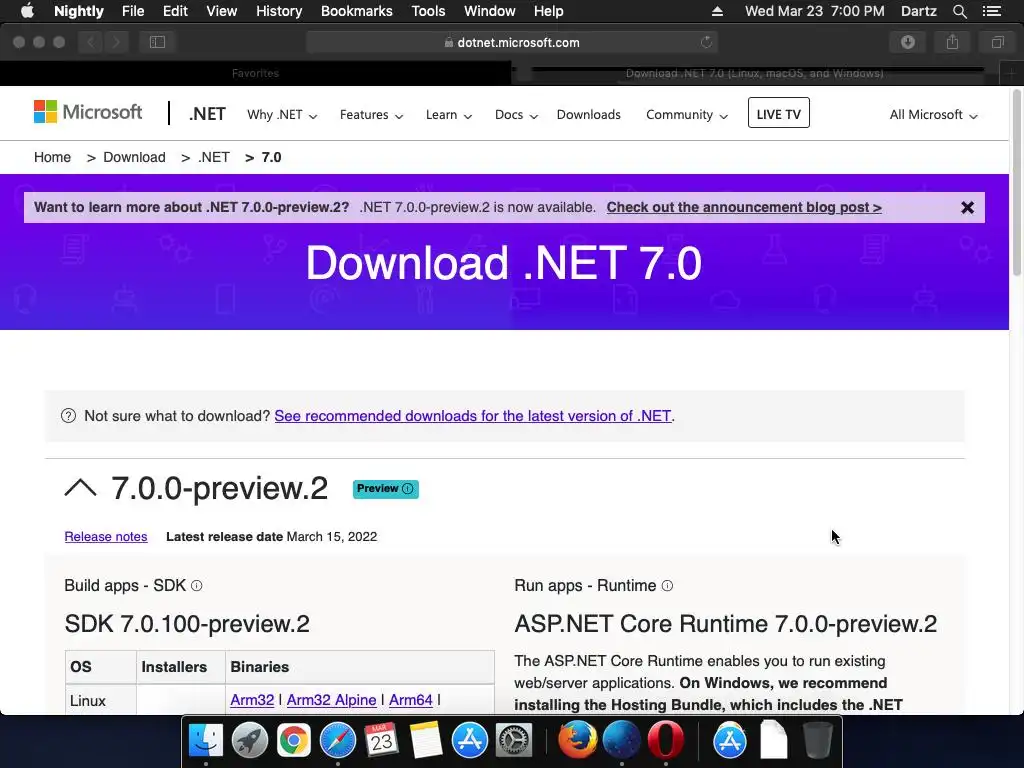This screenshot has width=1024, height=768.
Task: Go to Downloads in site navigation
Action: pos(588,115)
